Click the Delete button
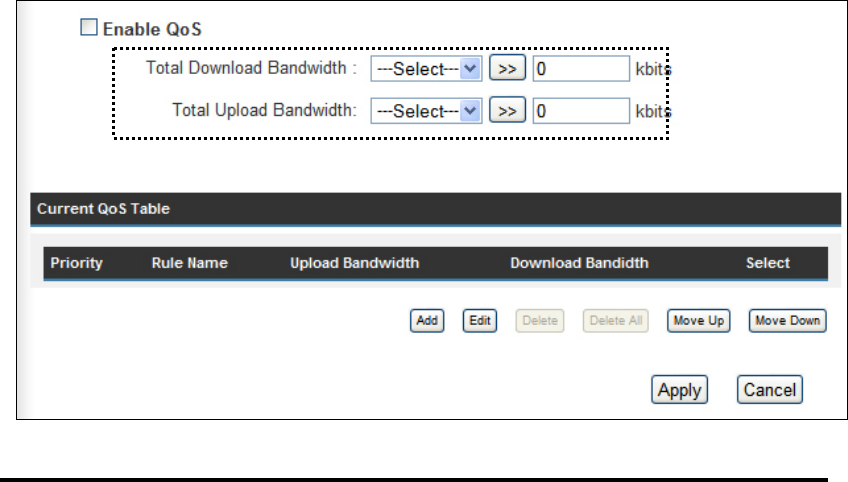 (x=540, y=321)
